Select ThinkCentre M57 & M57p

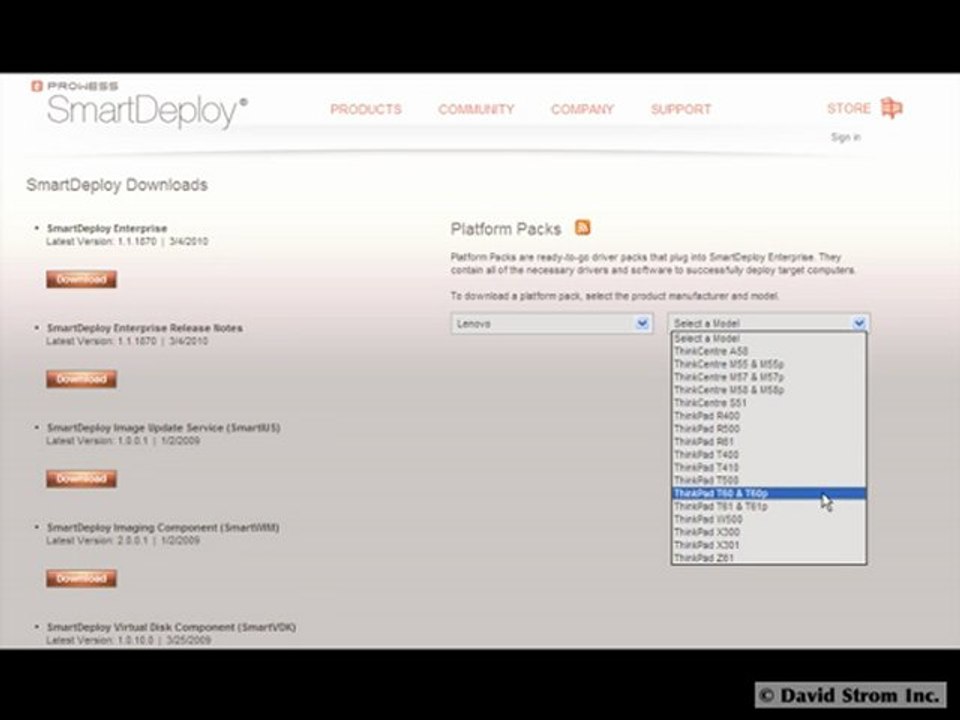point(769,377)
